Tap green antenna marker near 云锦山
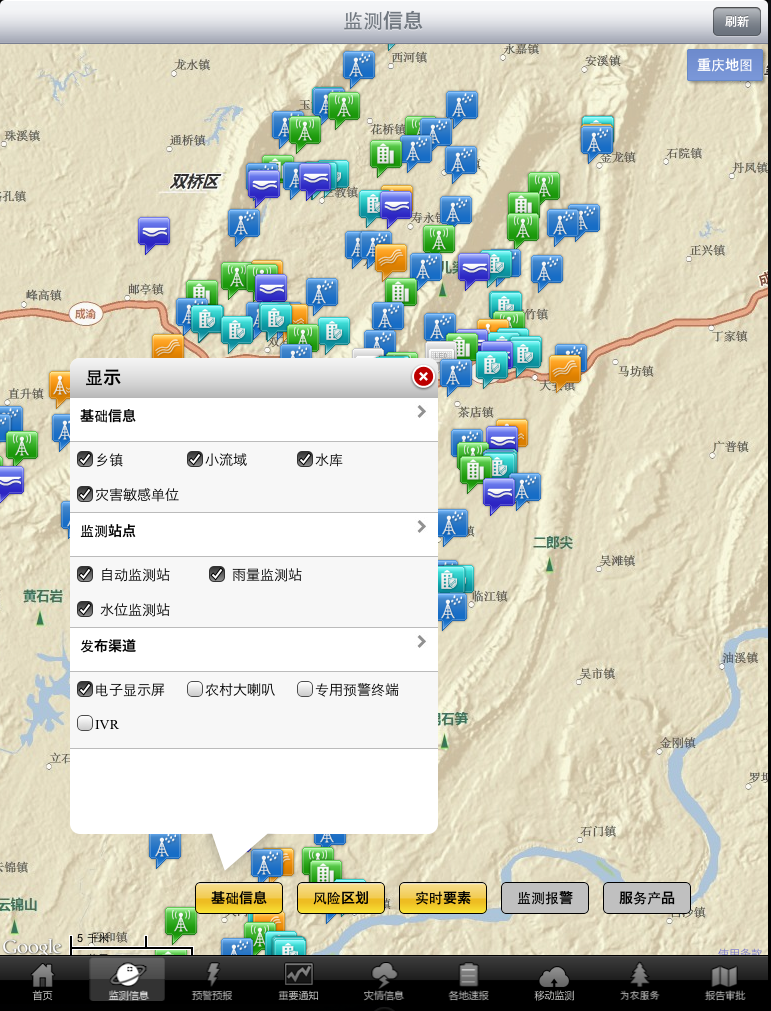This screenshot has height=1011, width=771. pos(181,923)
